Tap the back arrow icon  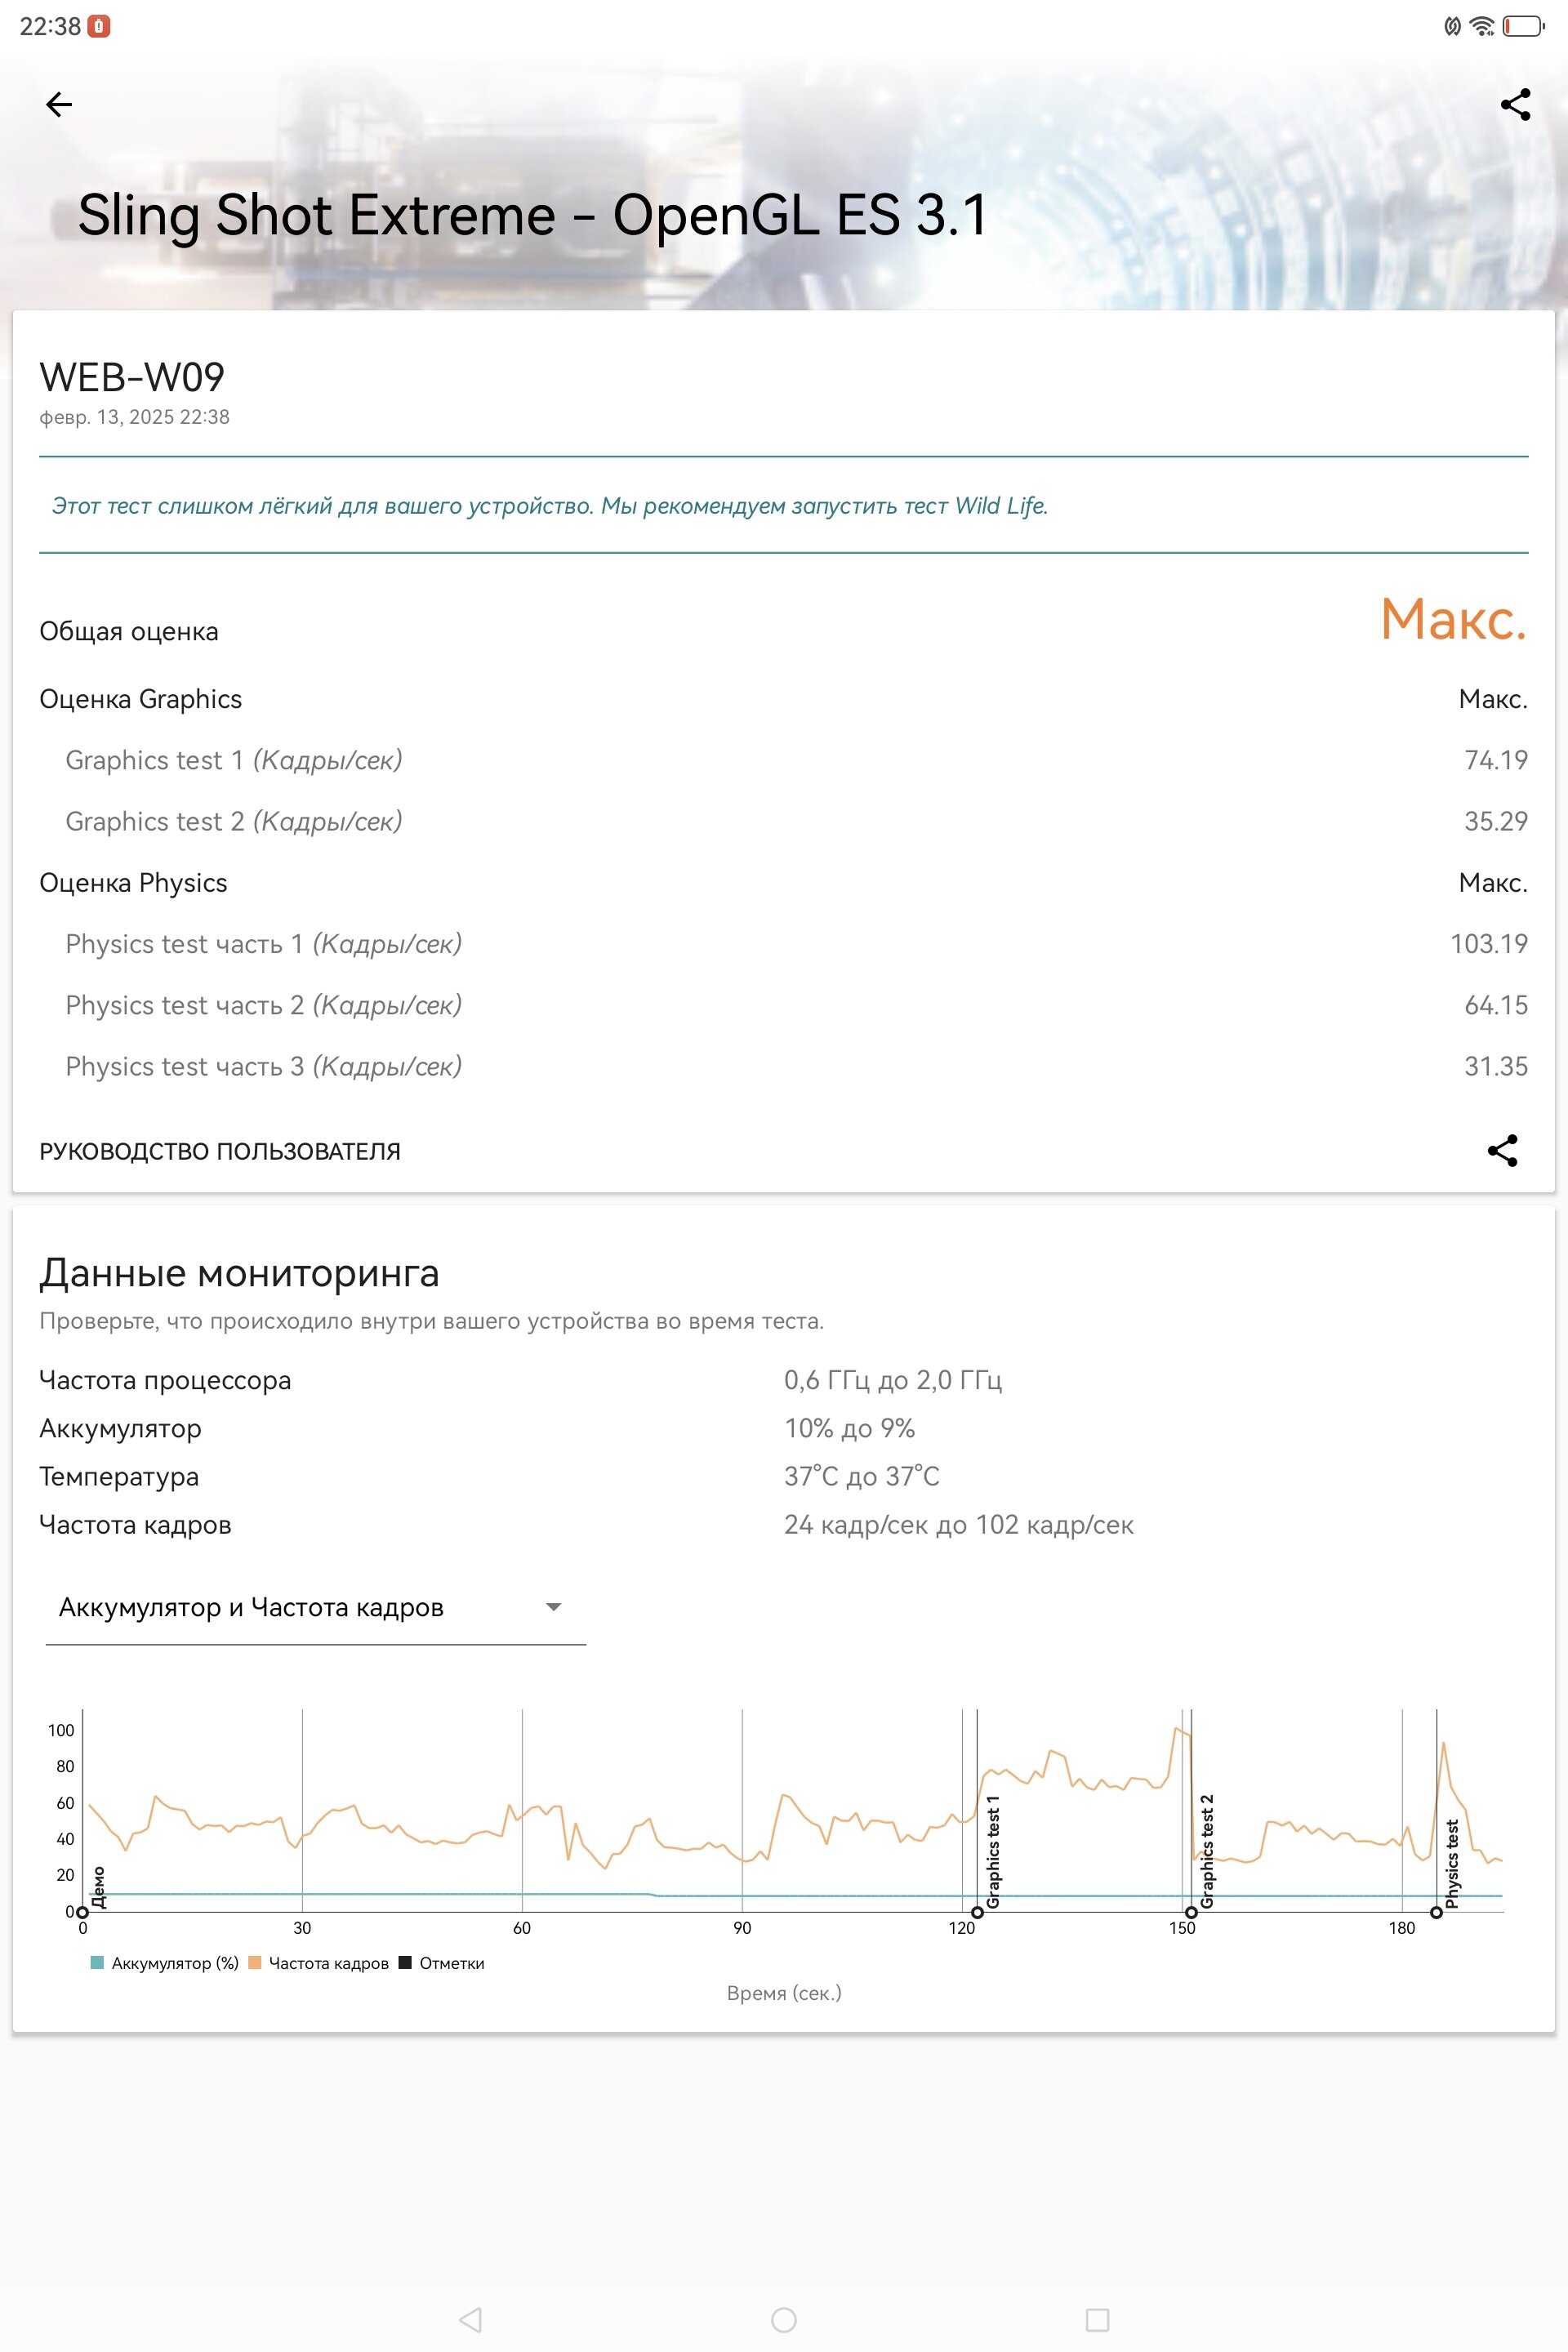[59, 104]
